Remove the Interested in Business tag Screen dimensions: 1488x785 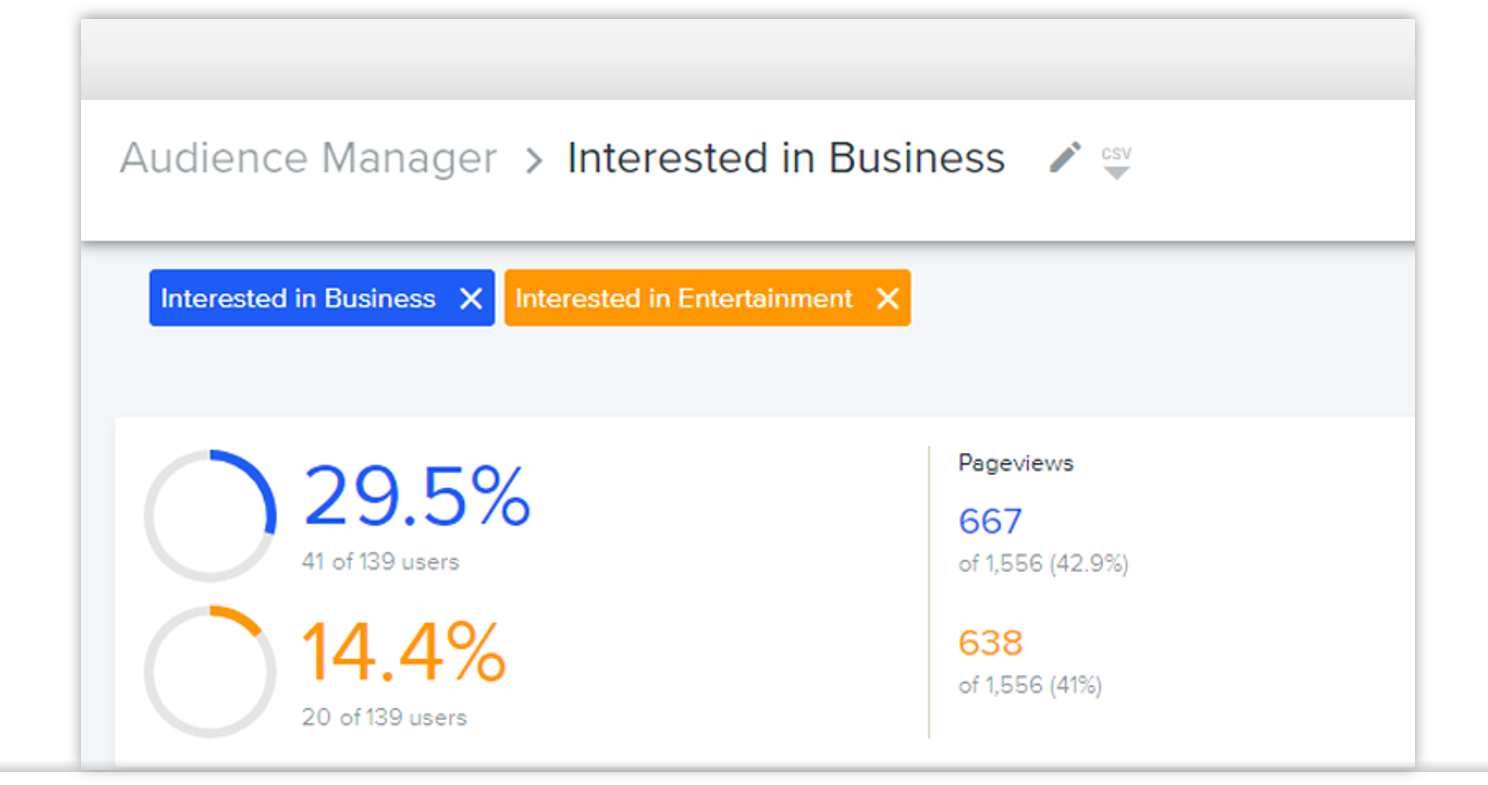pyautogui.click(x=470, y=298)
